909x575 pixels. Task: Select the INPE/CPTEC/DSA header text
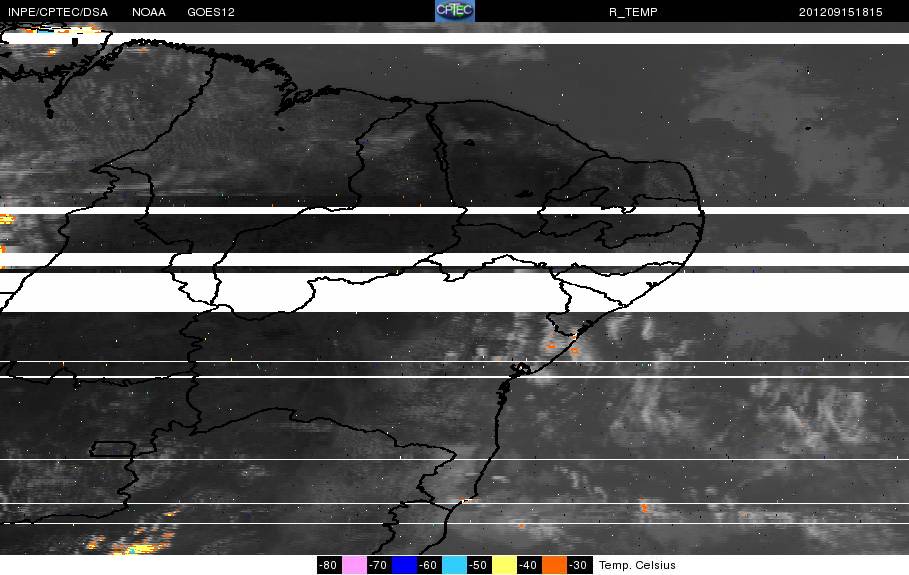coord(58,12)
